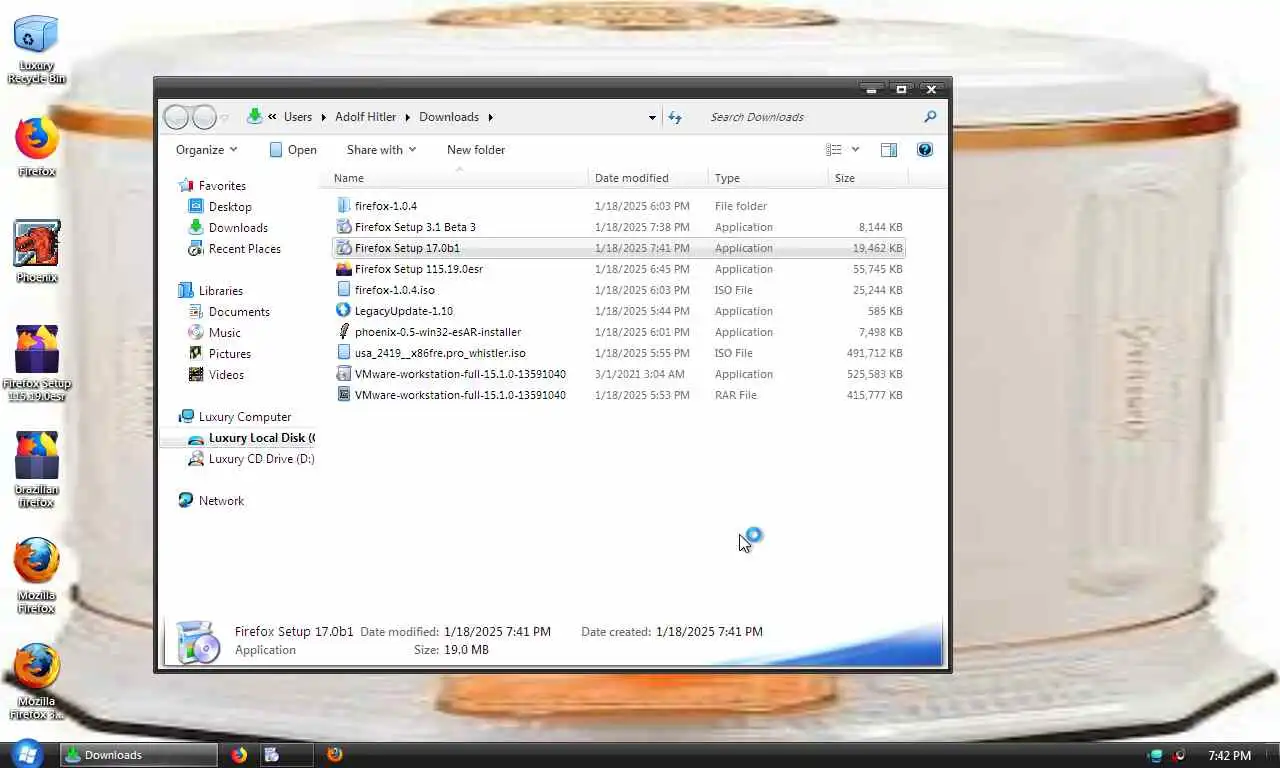The width and height of the screenshot is (1280, 768).
Task: Select the Firefox Setup 115.19.0esr desktop icon
Action: (36, 363)
